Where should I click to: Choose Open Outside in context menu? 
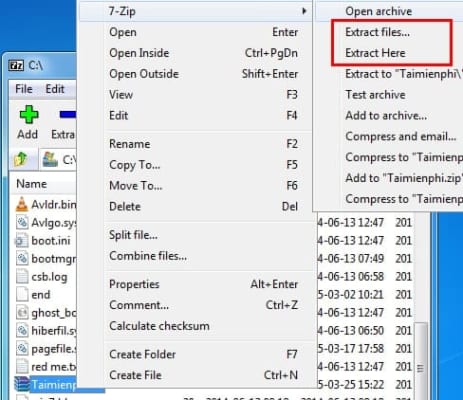click(204, 74)
